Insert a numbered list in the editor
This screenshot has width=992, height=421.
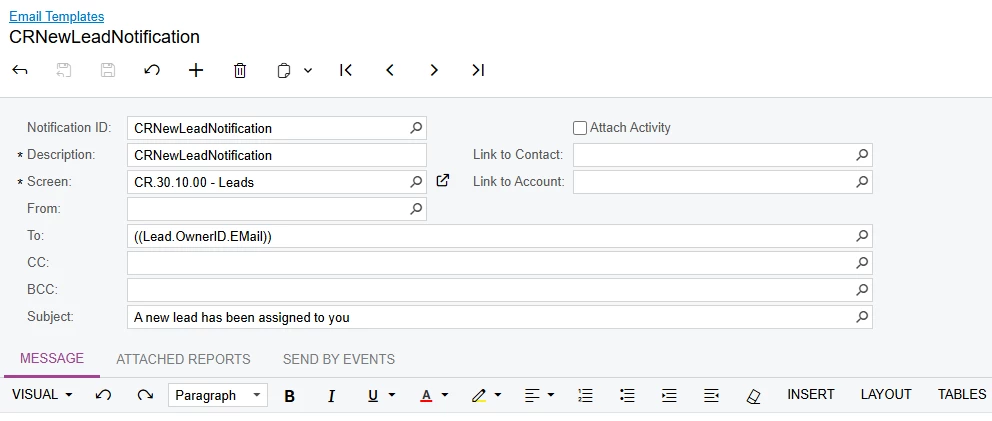586,396
